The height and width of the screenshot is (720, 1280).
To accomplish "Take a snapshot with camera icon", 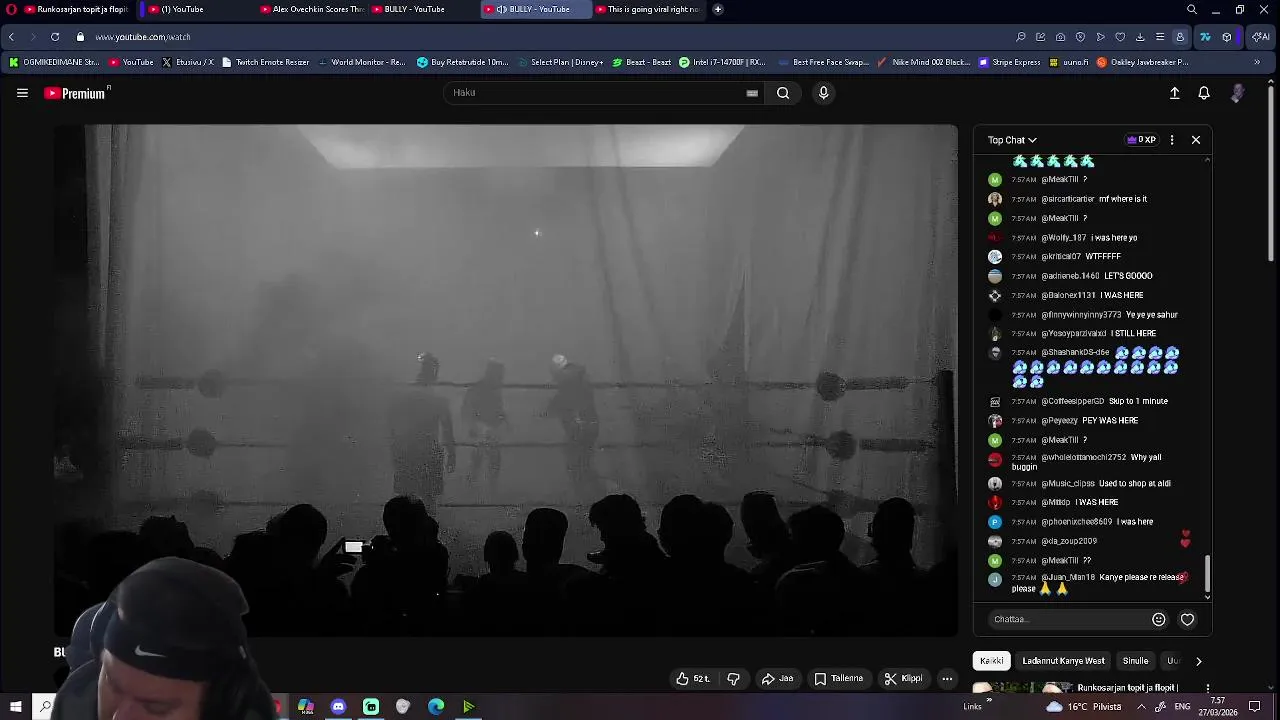I will pyautogui.click(x=1060, y=37).
